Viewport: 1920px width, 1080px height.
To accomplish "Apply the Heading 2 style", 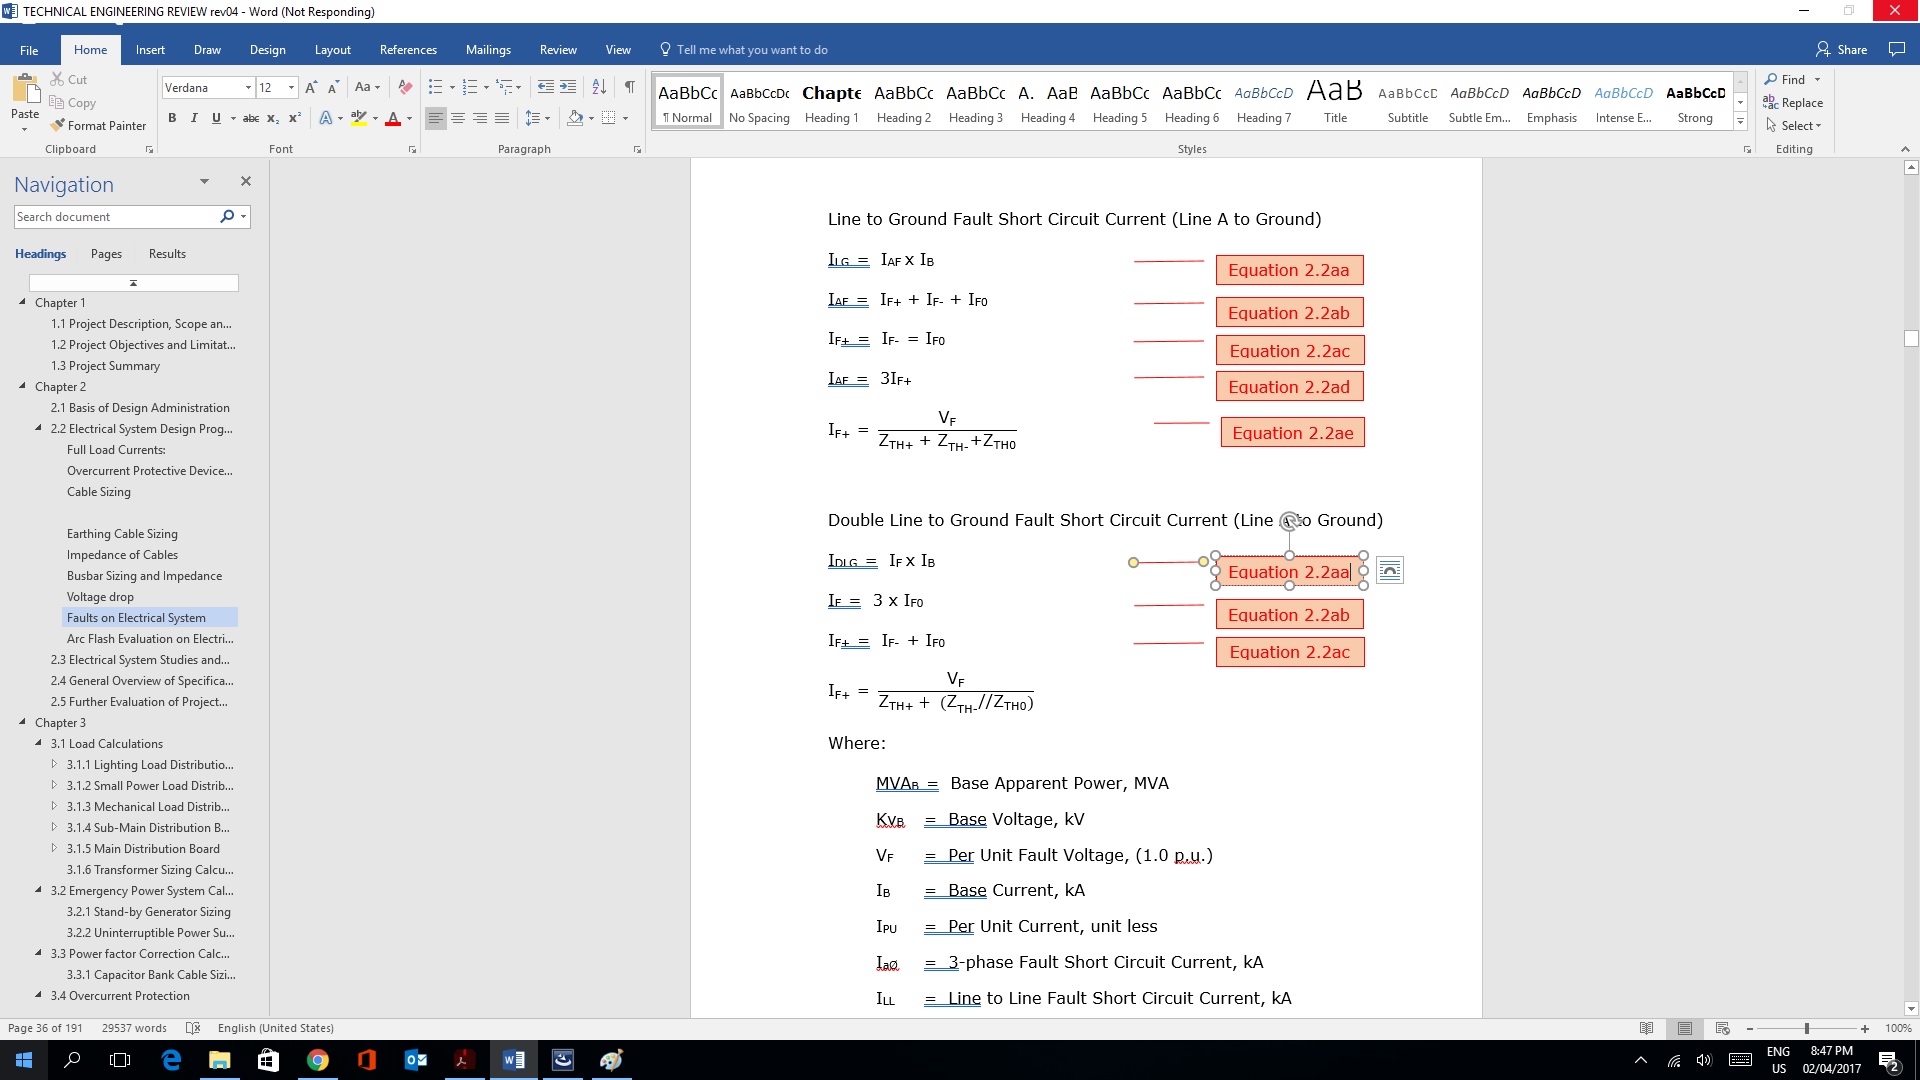I will (903, 103).
